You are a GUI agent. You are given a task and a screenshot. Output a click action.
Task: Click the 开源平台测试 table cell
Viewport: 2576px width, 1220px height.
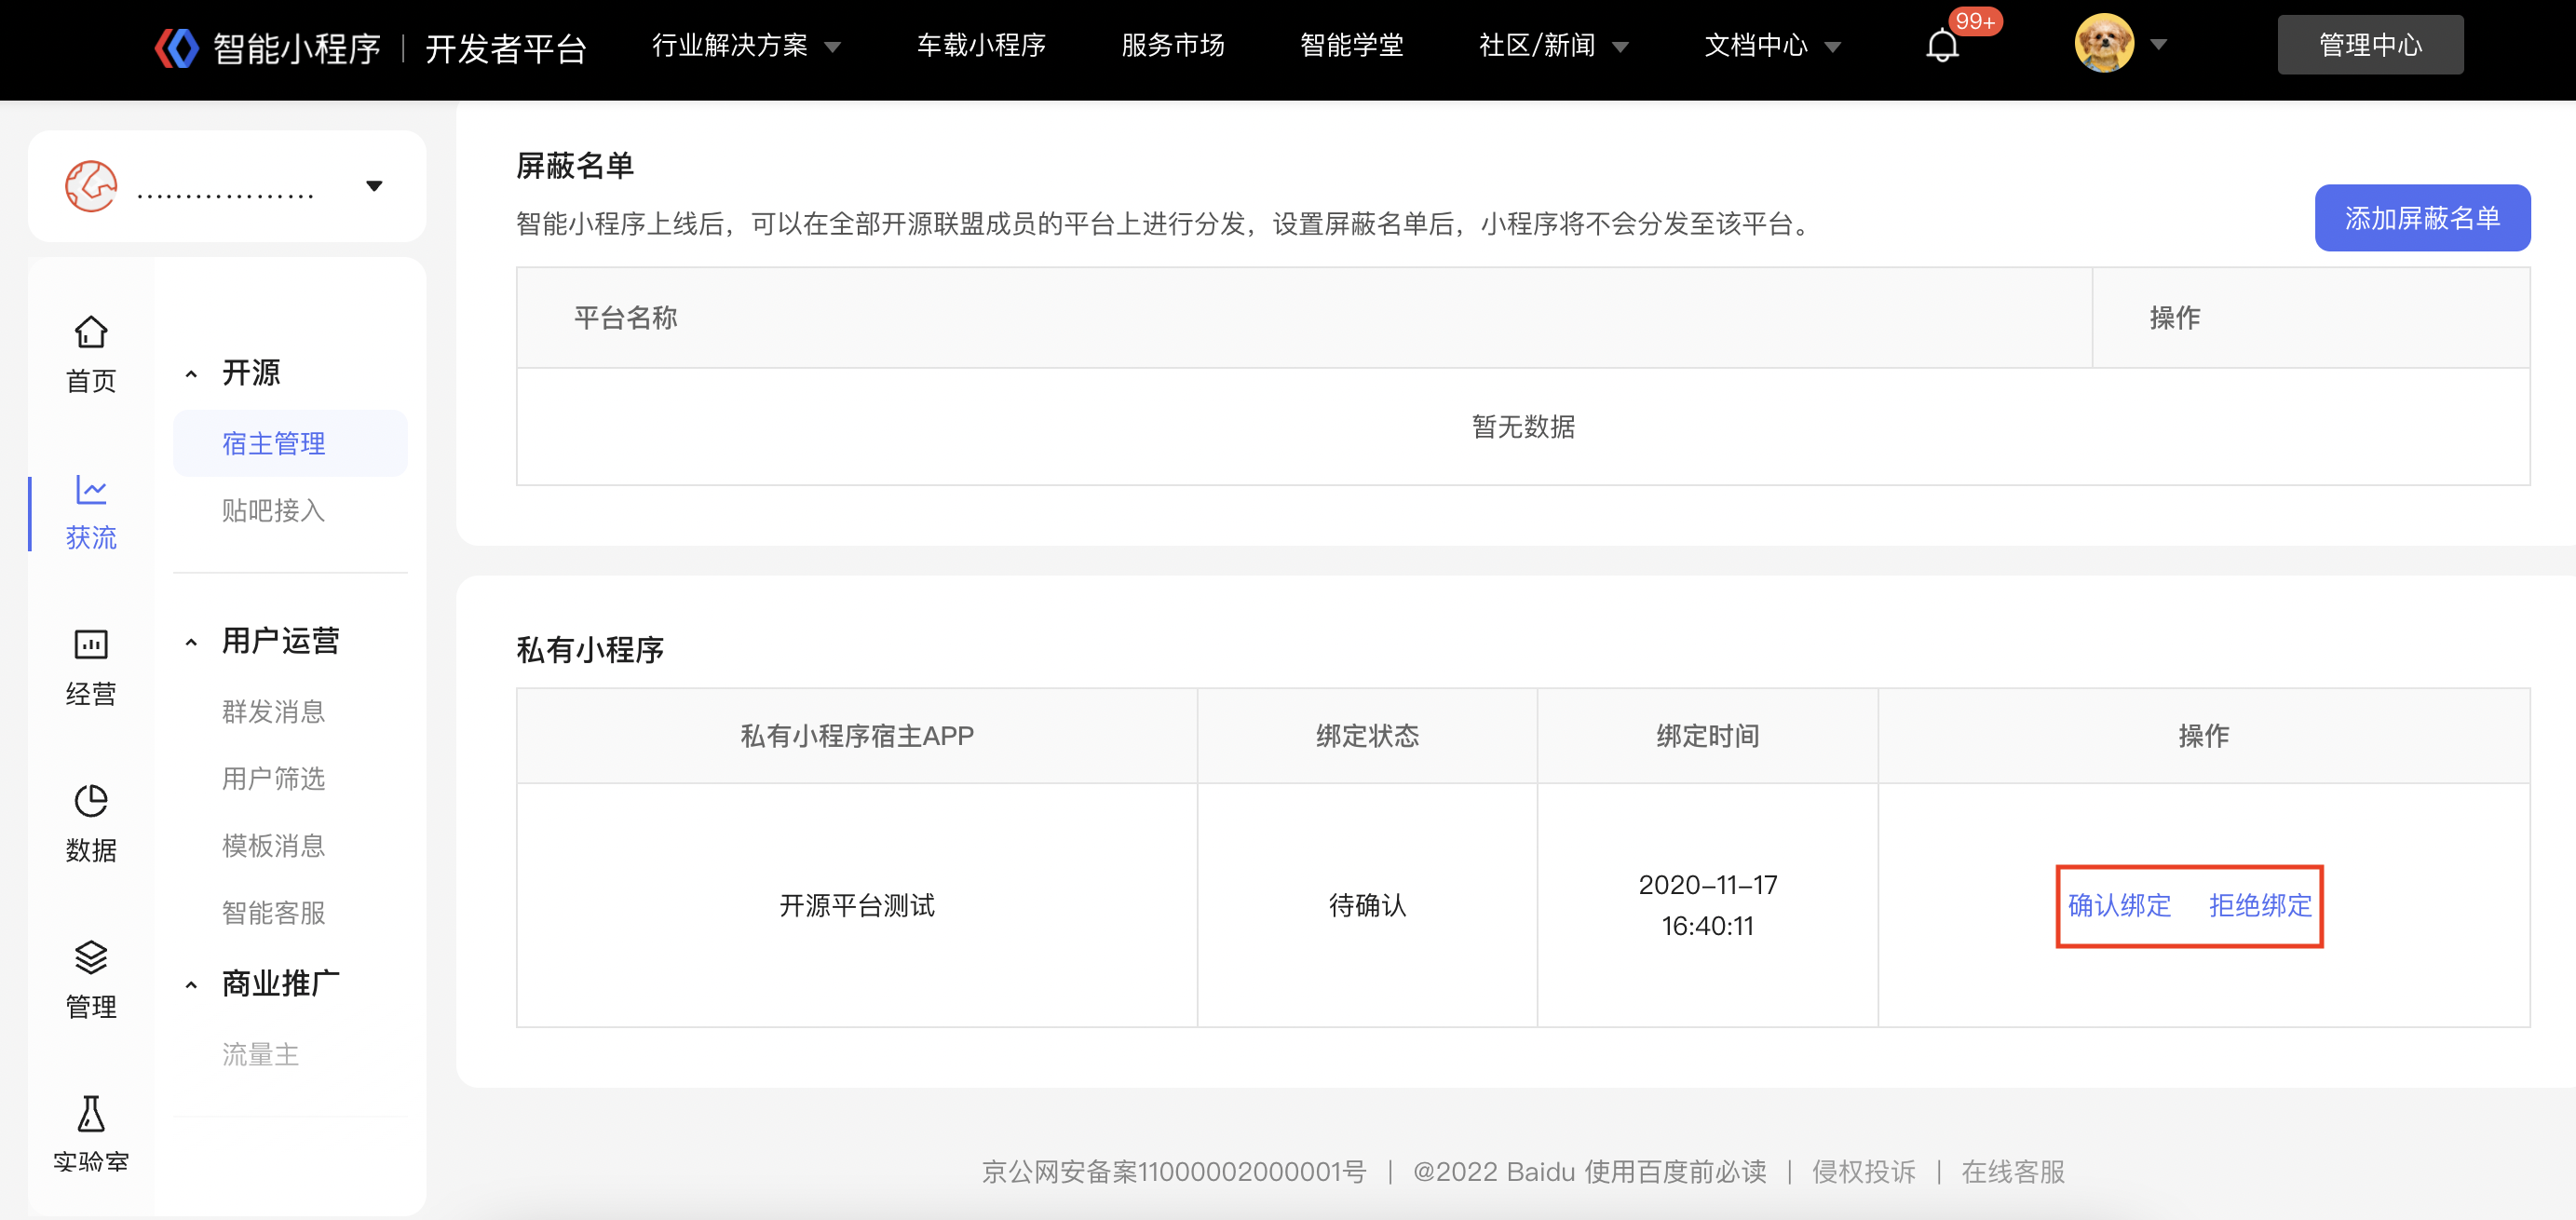click(857, 905)
